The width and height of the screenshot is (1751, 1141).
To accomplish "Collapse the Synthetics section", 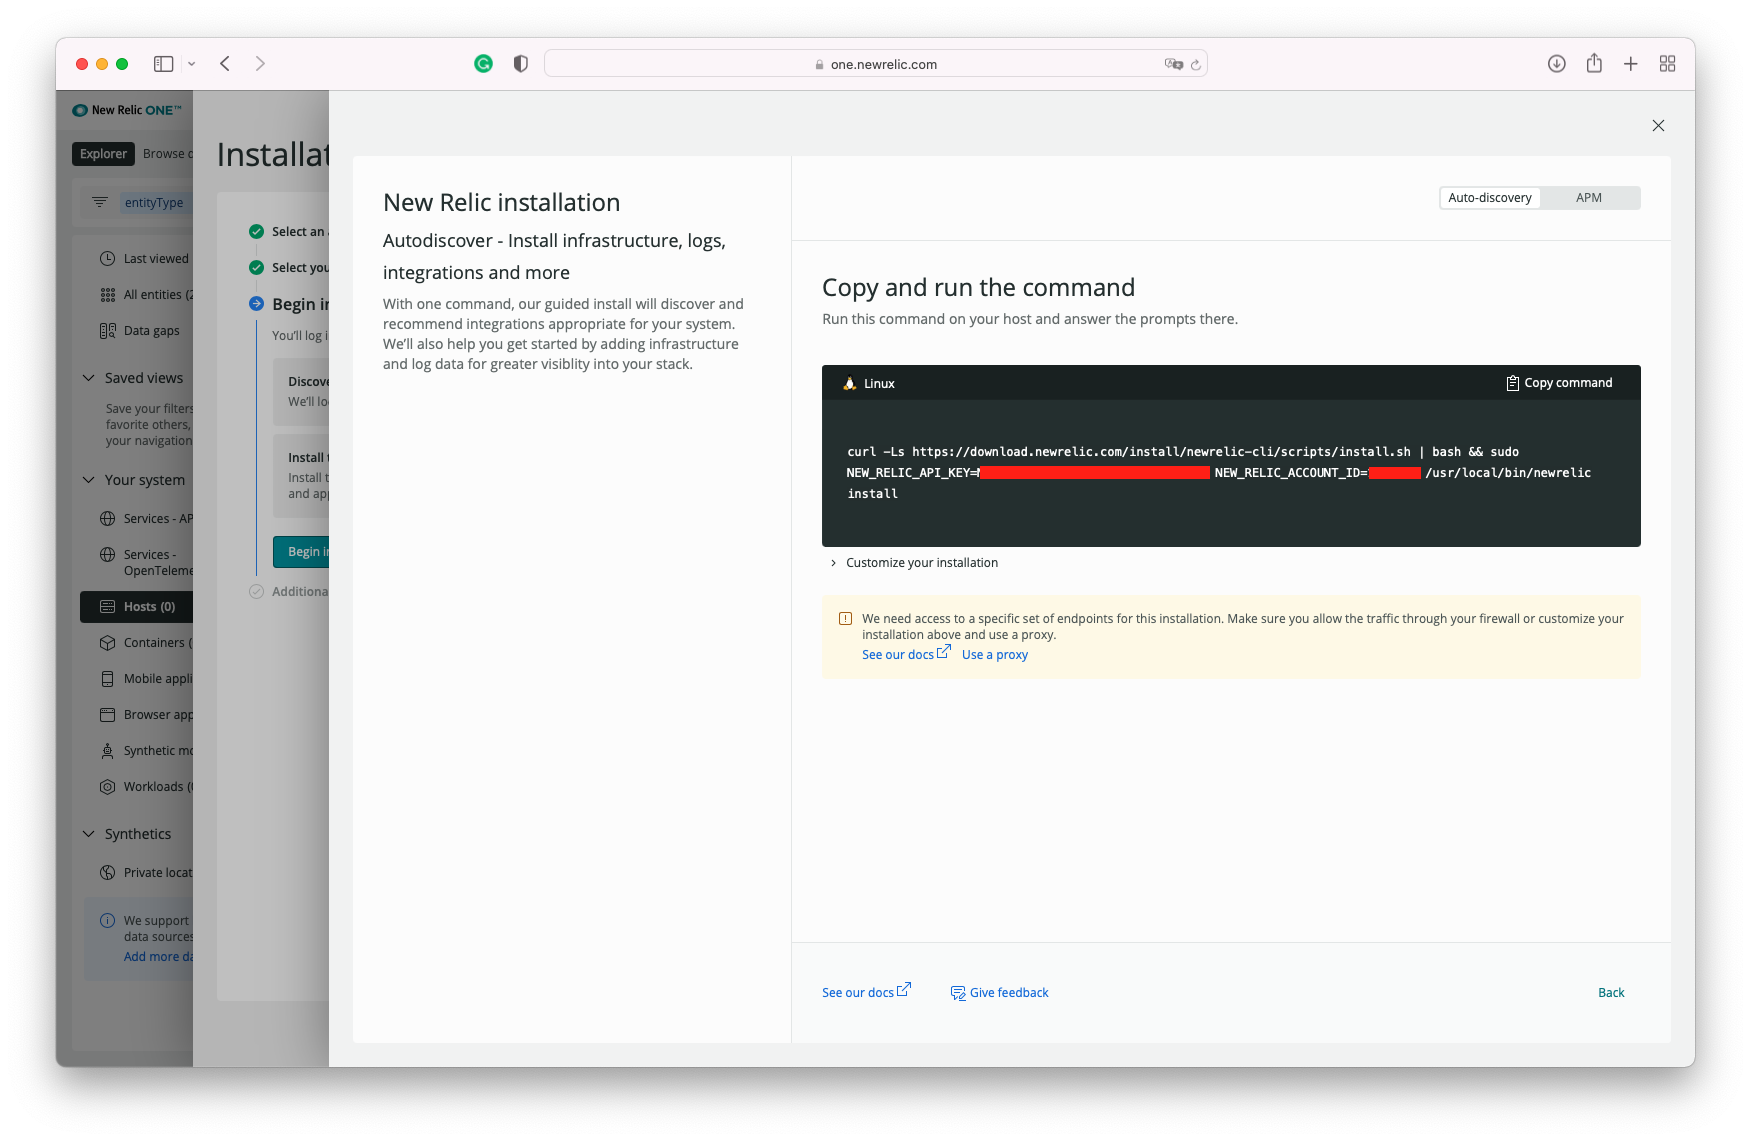I will pyautogui.click(x=88, y=834).
